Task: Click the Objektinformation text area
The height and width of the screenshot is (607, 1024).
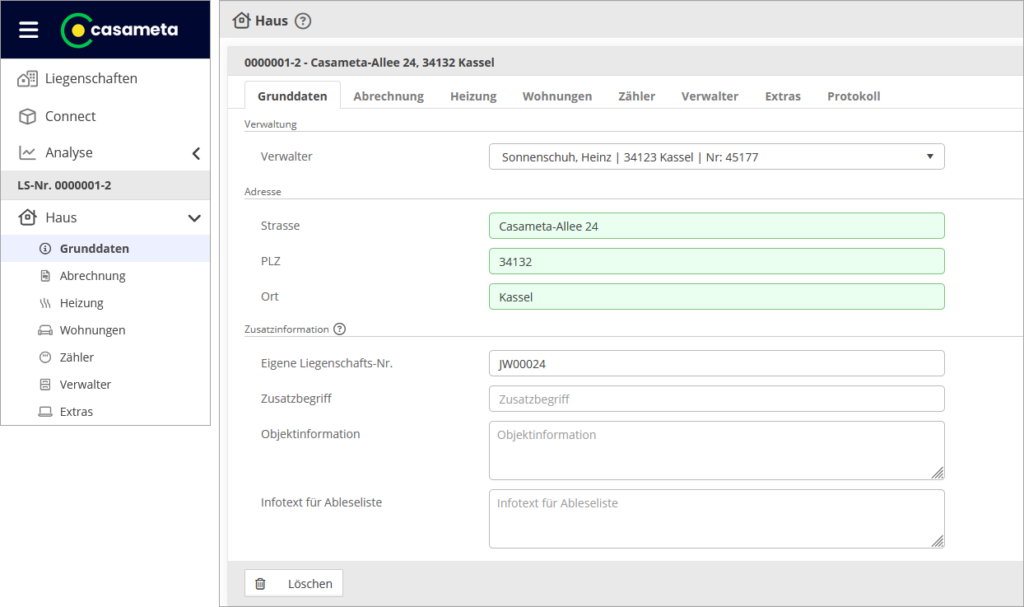Action: tap(716, 450)
